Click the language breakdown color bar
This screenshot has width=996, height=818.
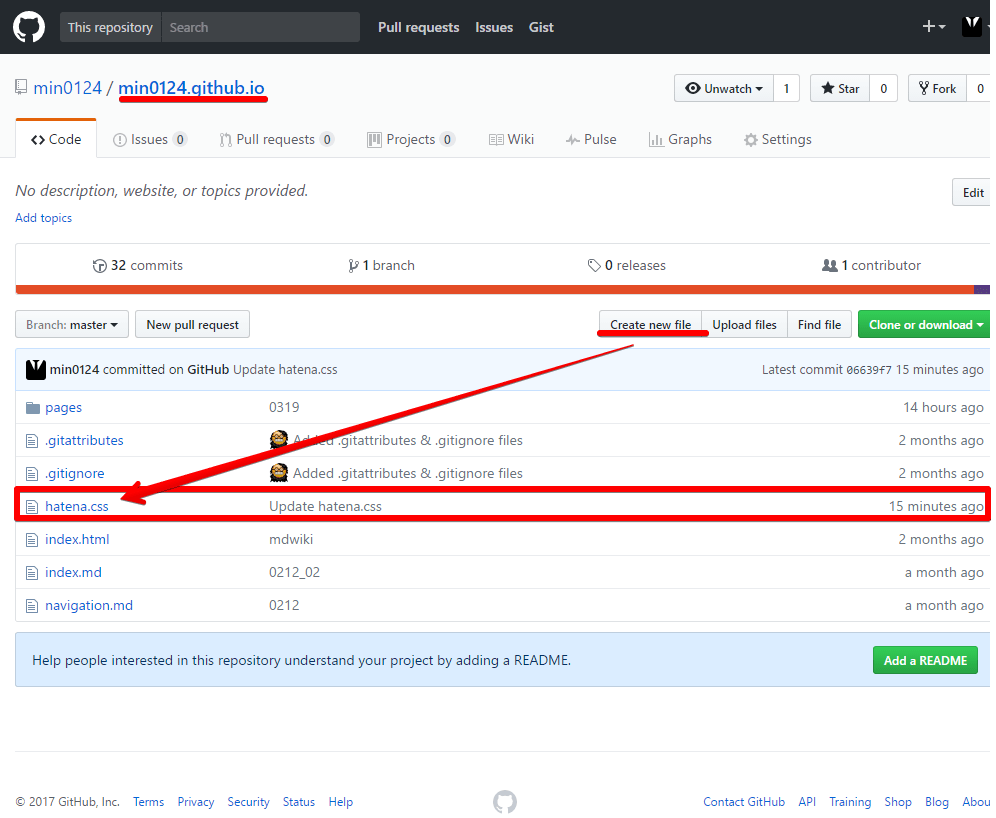point(502,290)
